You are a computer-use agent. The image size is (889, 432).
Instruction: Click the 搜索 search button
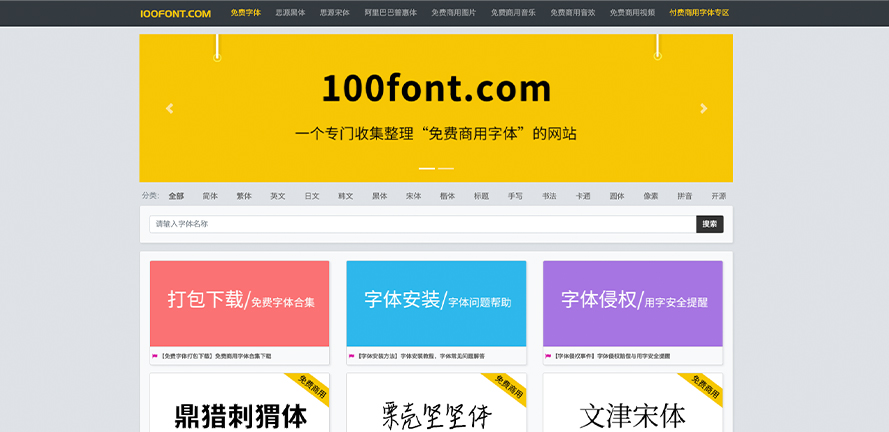tap(710, 224)
